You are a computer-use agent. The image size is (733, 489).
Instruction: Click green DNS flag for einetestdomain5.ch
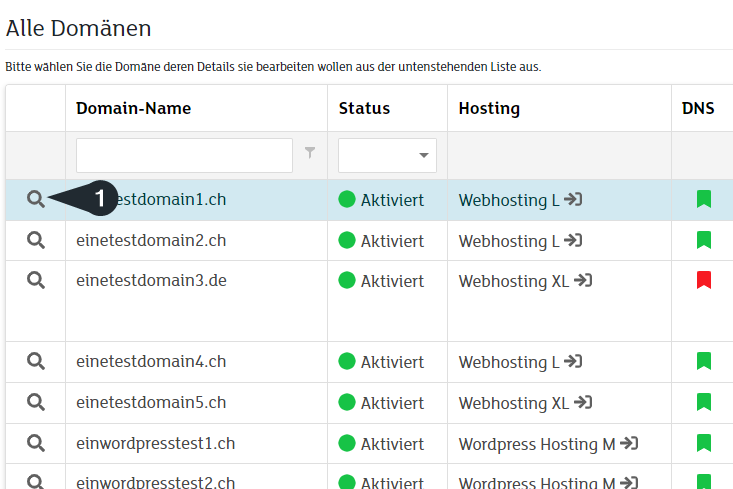[704, 402]
